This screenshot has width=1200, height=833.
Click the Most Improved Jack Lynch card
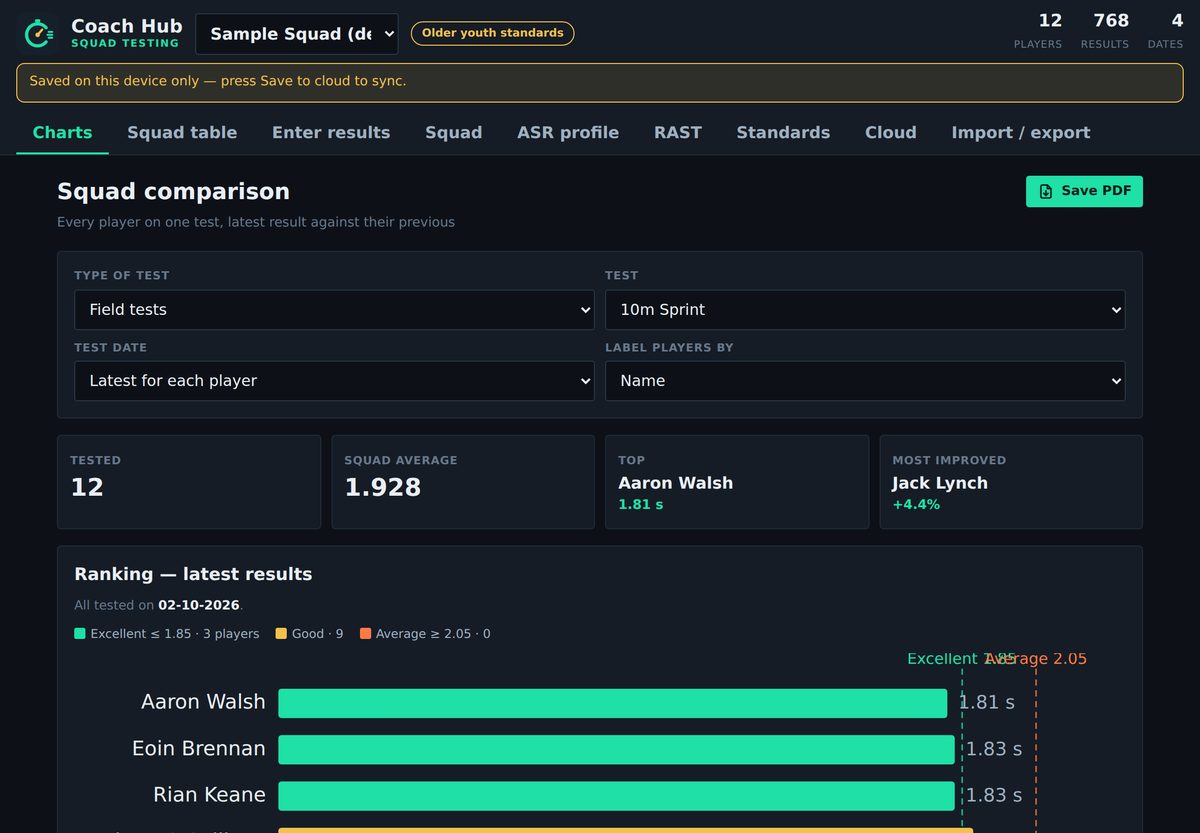pos(1011,482)
